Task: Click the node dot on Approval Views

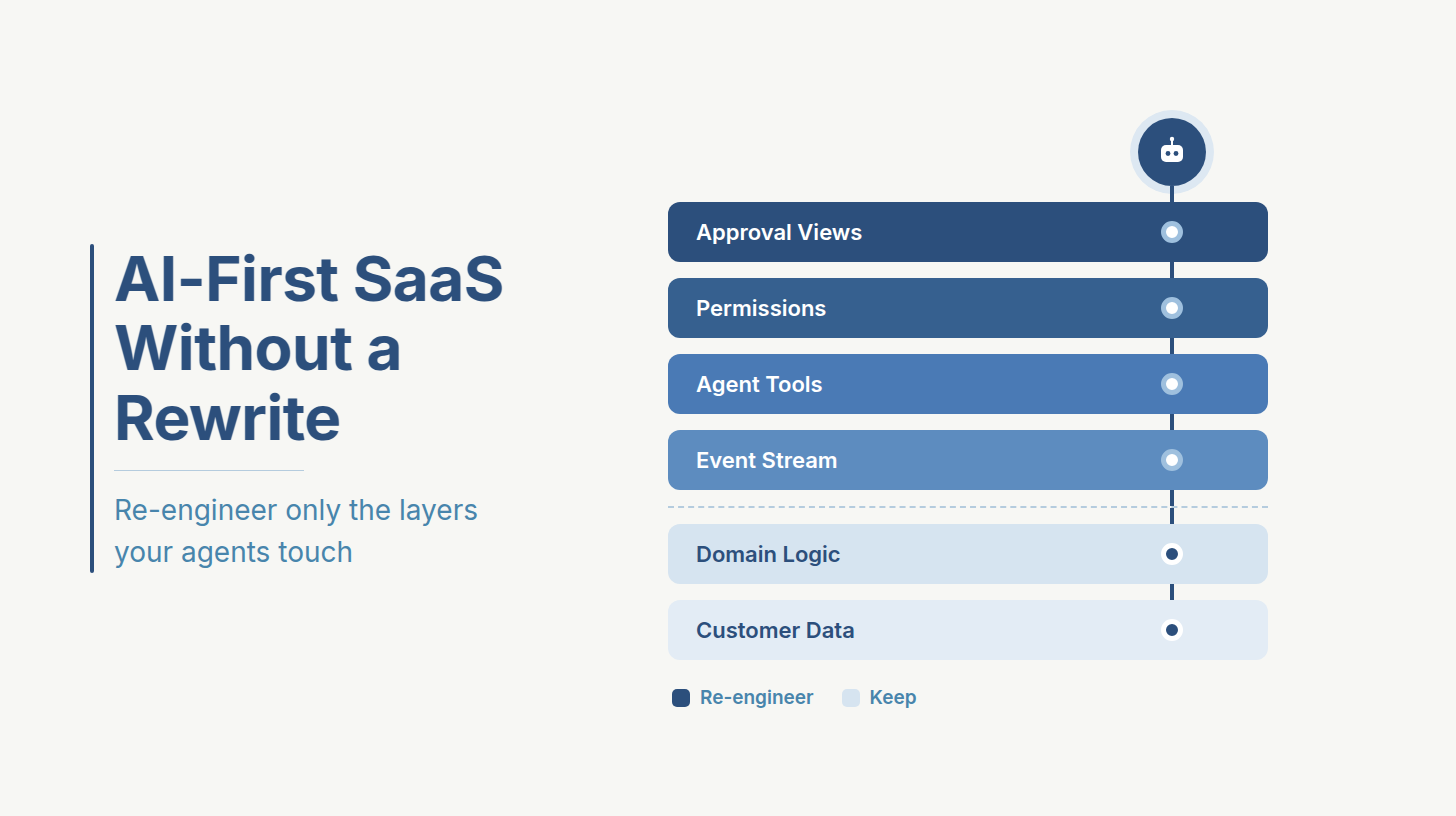Action: click(x=1172, y=232)
